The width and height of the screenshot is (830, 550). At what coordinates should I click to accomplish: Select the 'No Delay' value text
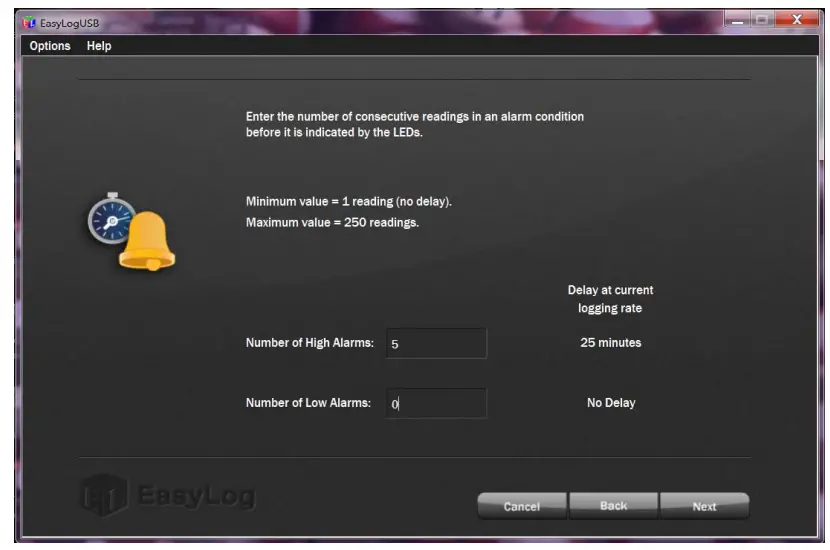click(611, 403)
